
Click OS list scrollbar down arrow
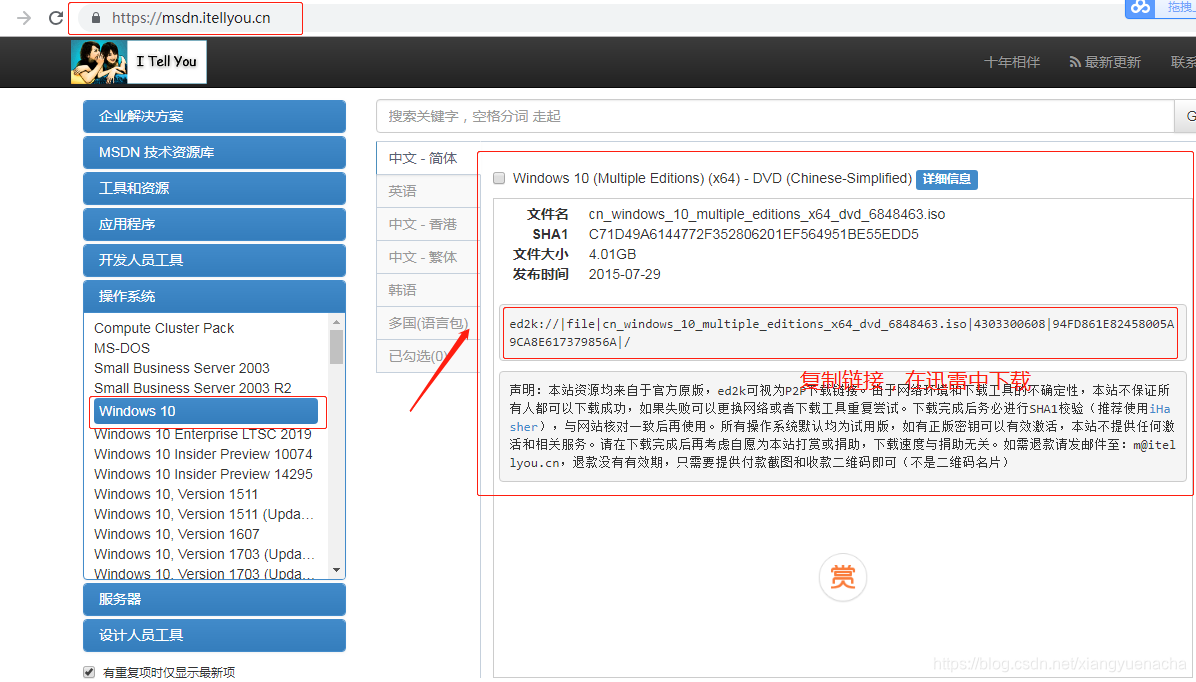click(x=336, y=570)
